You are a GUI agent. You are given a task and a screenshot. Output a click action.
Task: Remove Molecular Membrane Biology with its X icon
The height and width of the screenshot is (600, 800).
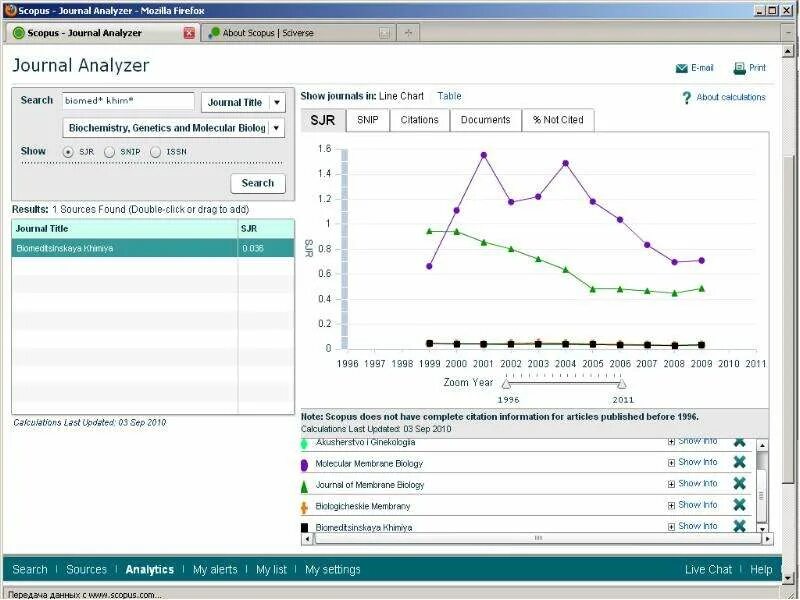[x=739, y=462]
